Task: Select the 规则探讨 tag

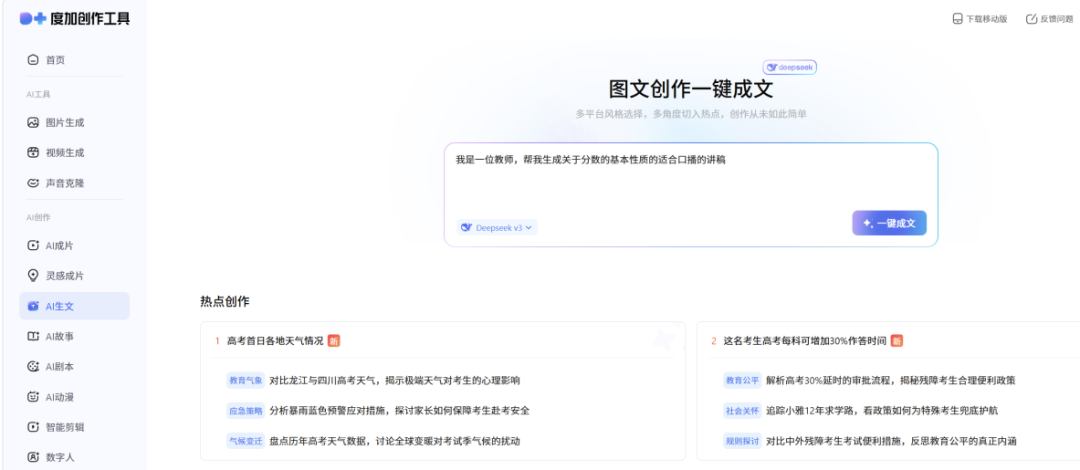Action: (x=742, y=441)
